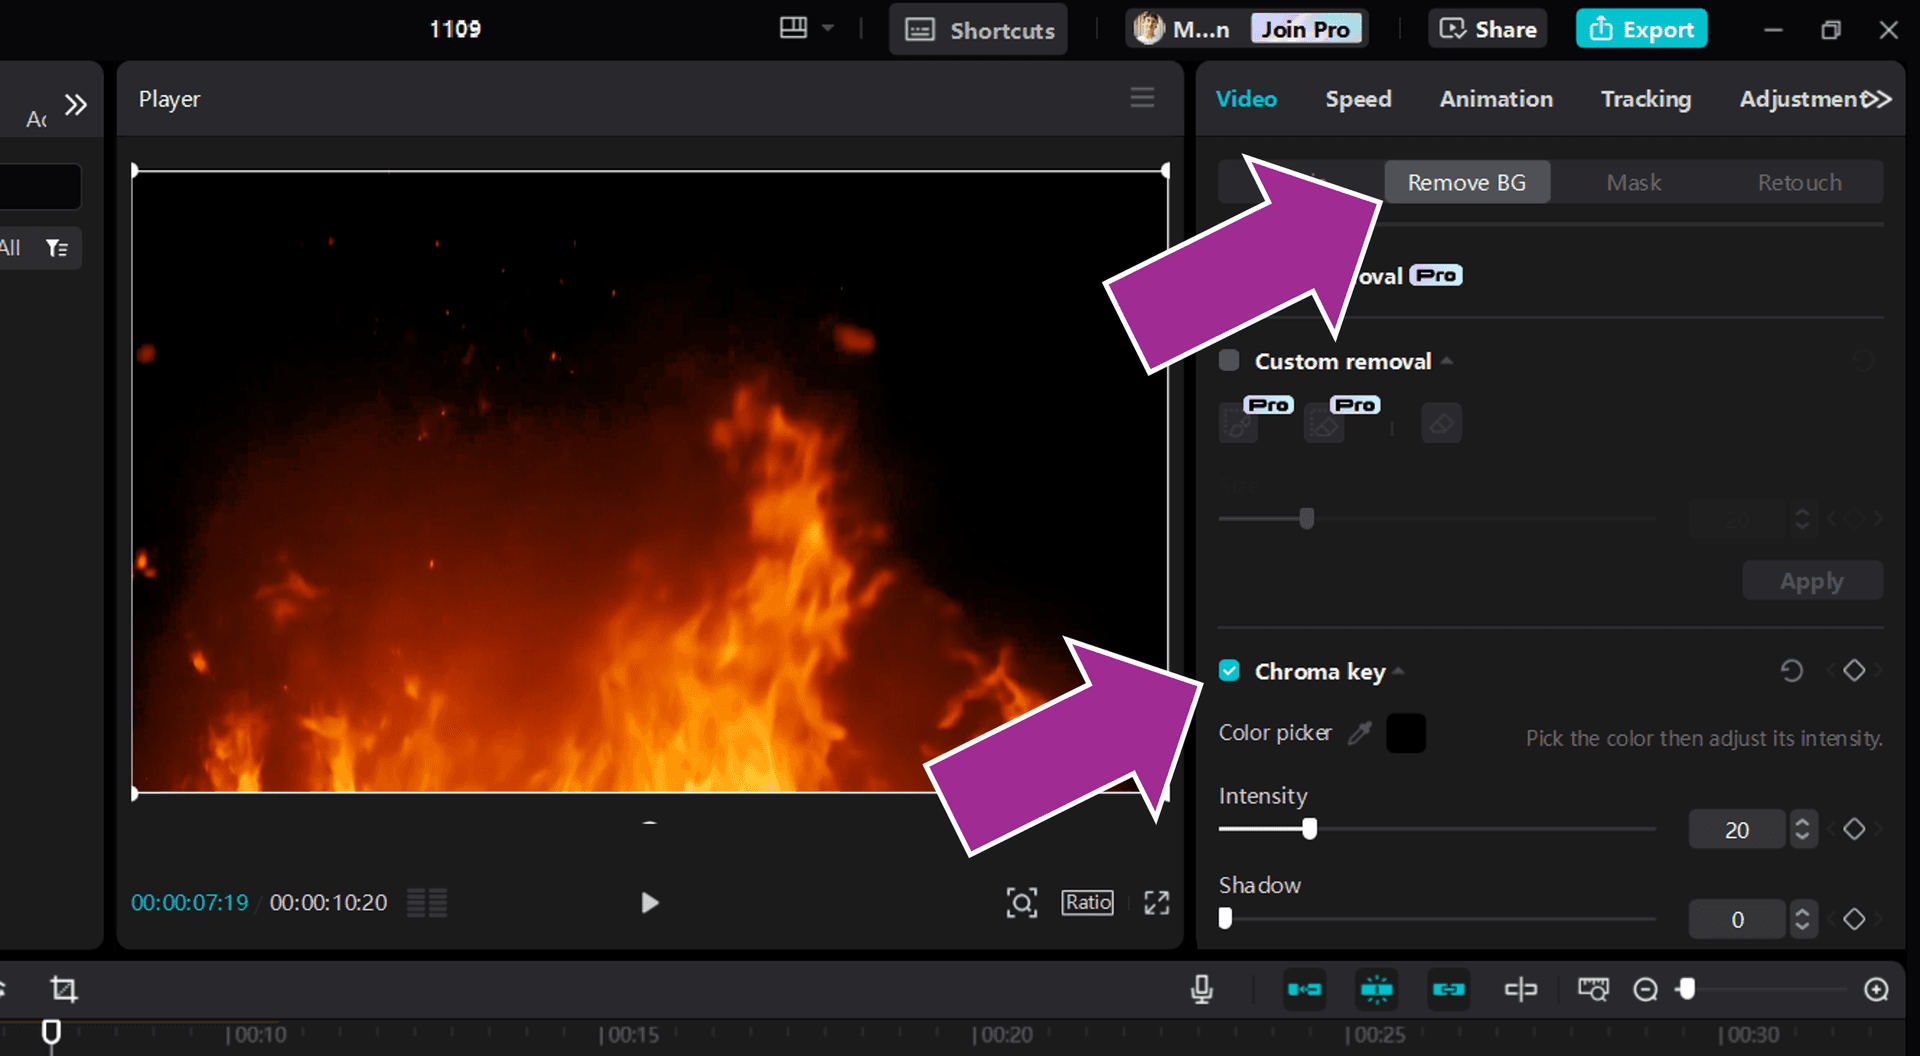
Task: Switch to the Speed tab
Action: point(1358,99)
